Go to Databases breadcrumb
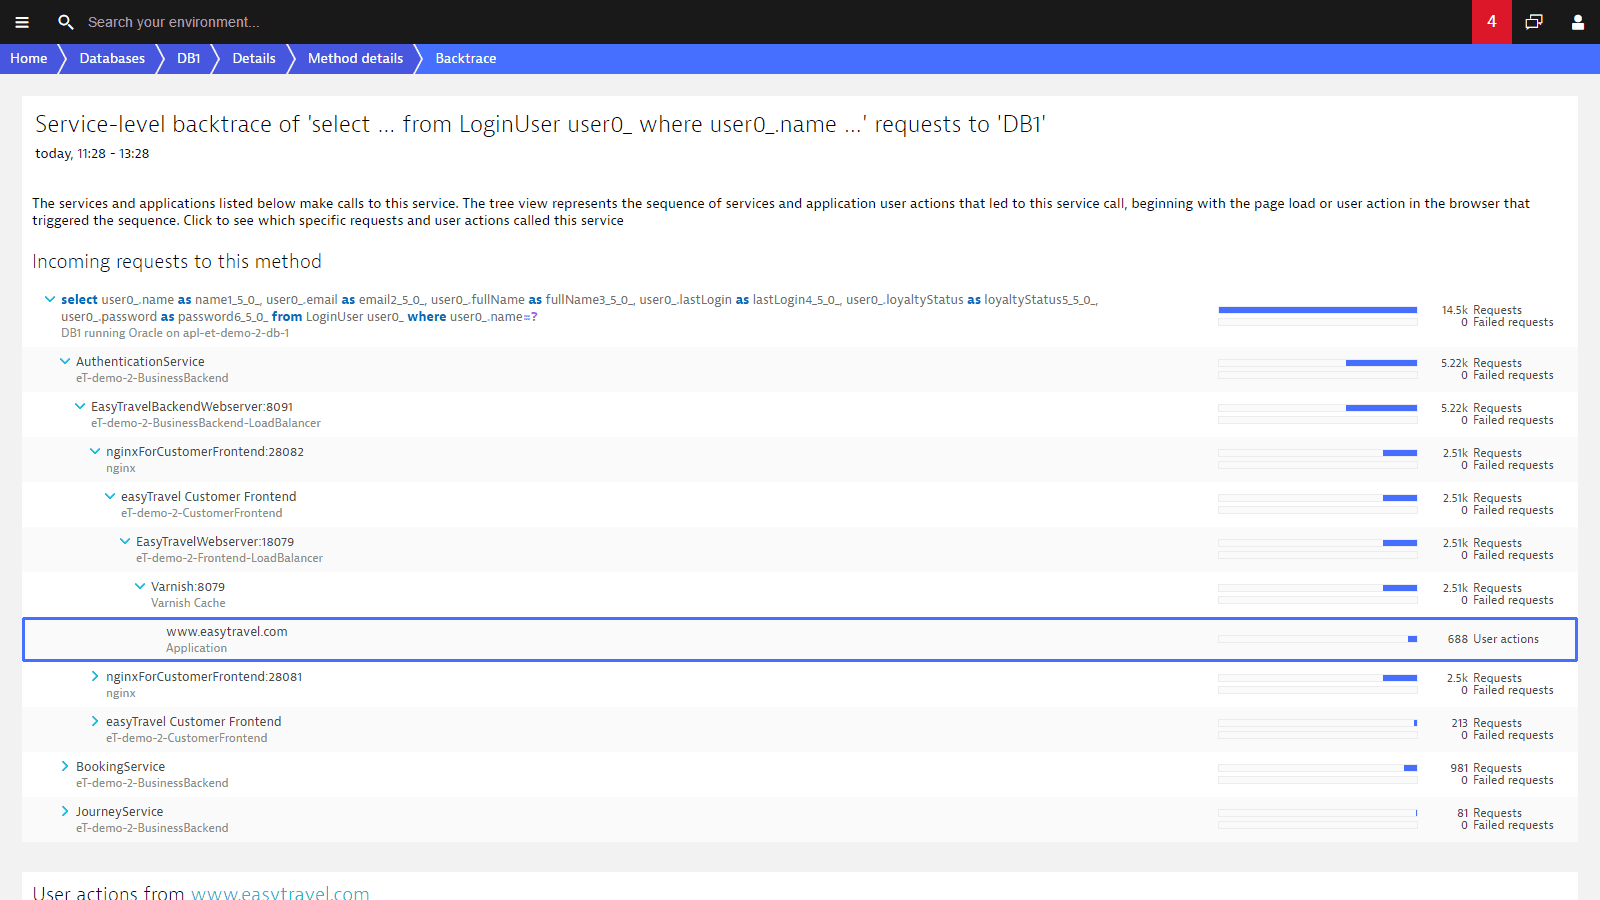The height and width of the screenshot is (900, 1600). click(x=112, y=59)
